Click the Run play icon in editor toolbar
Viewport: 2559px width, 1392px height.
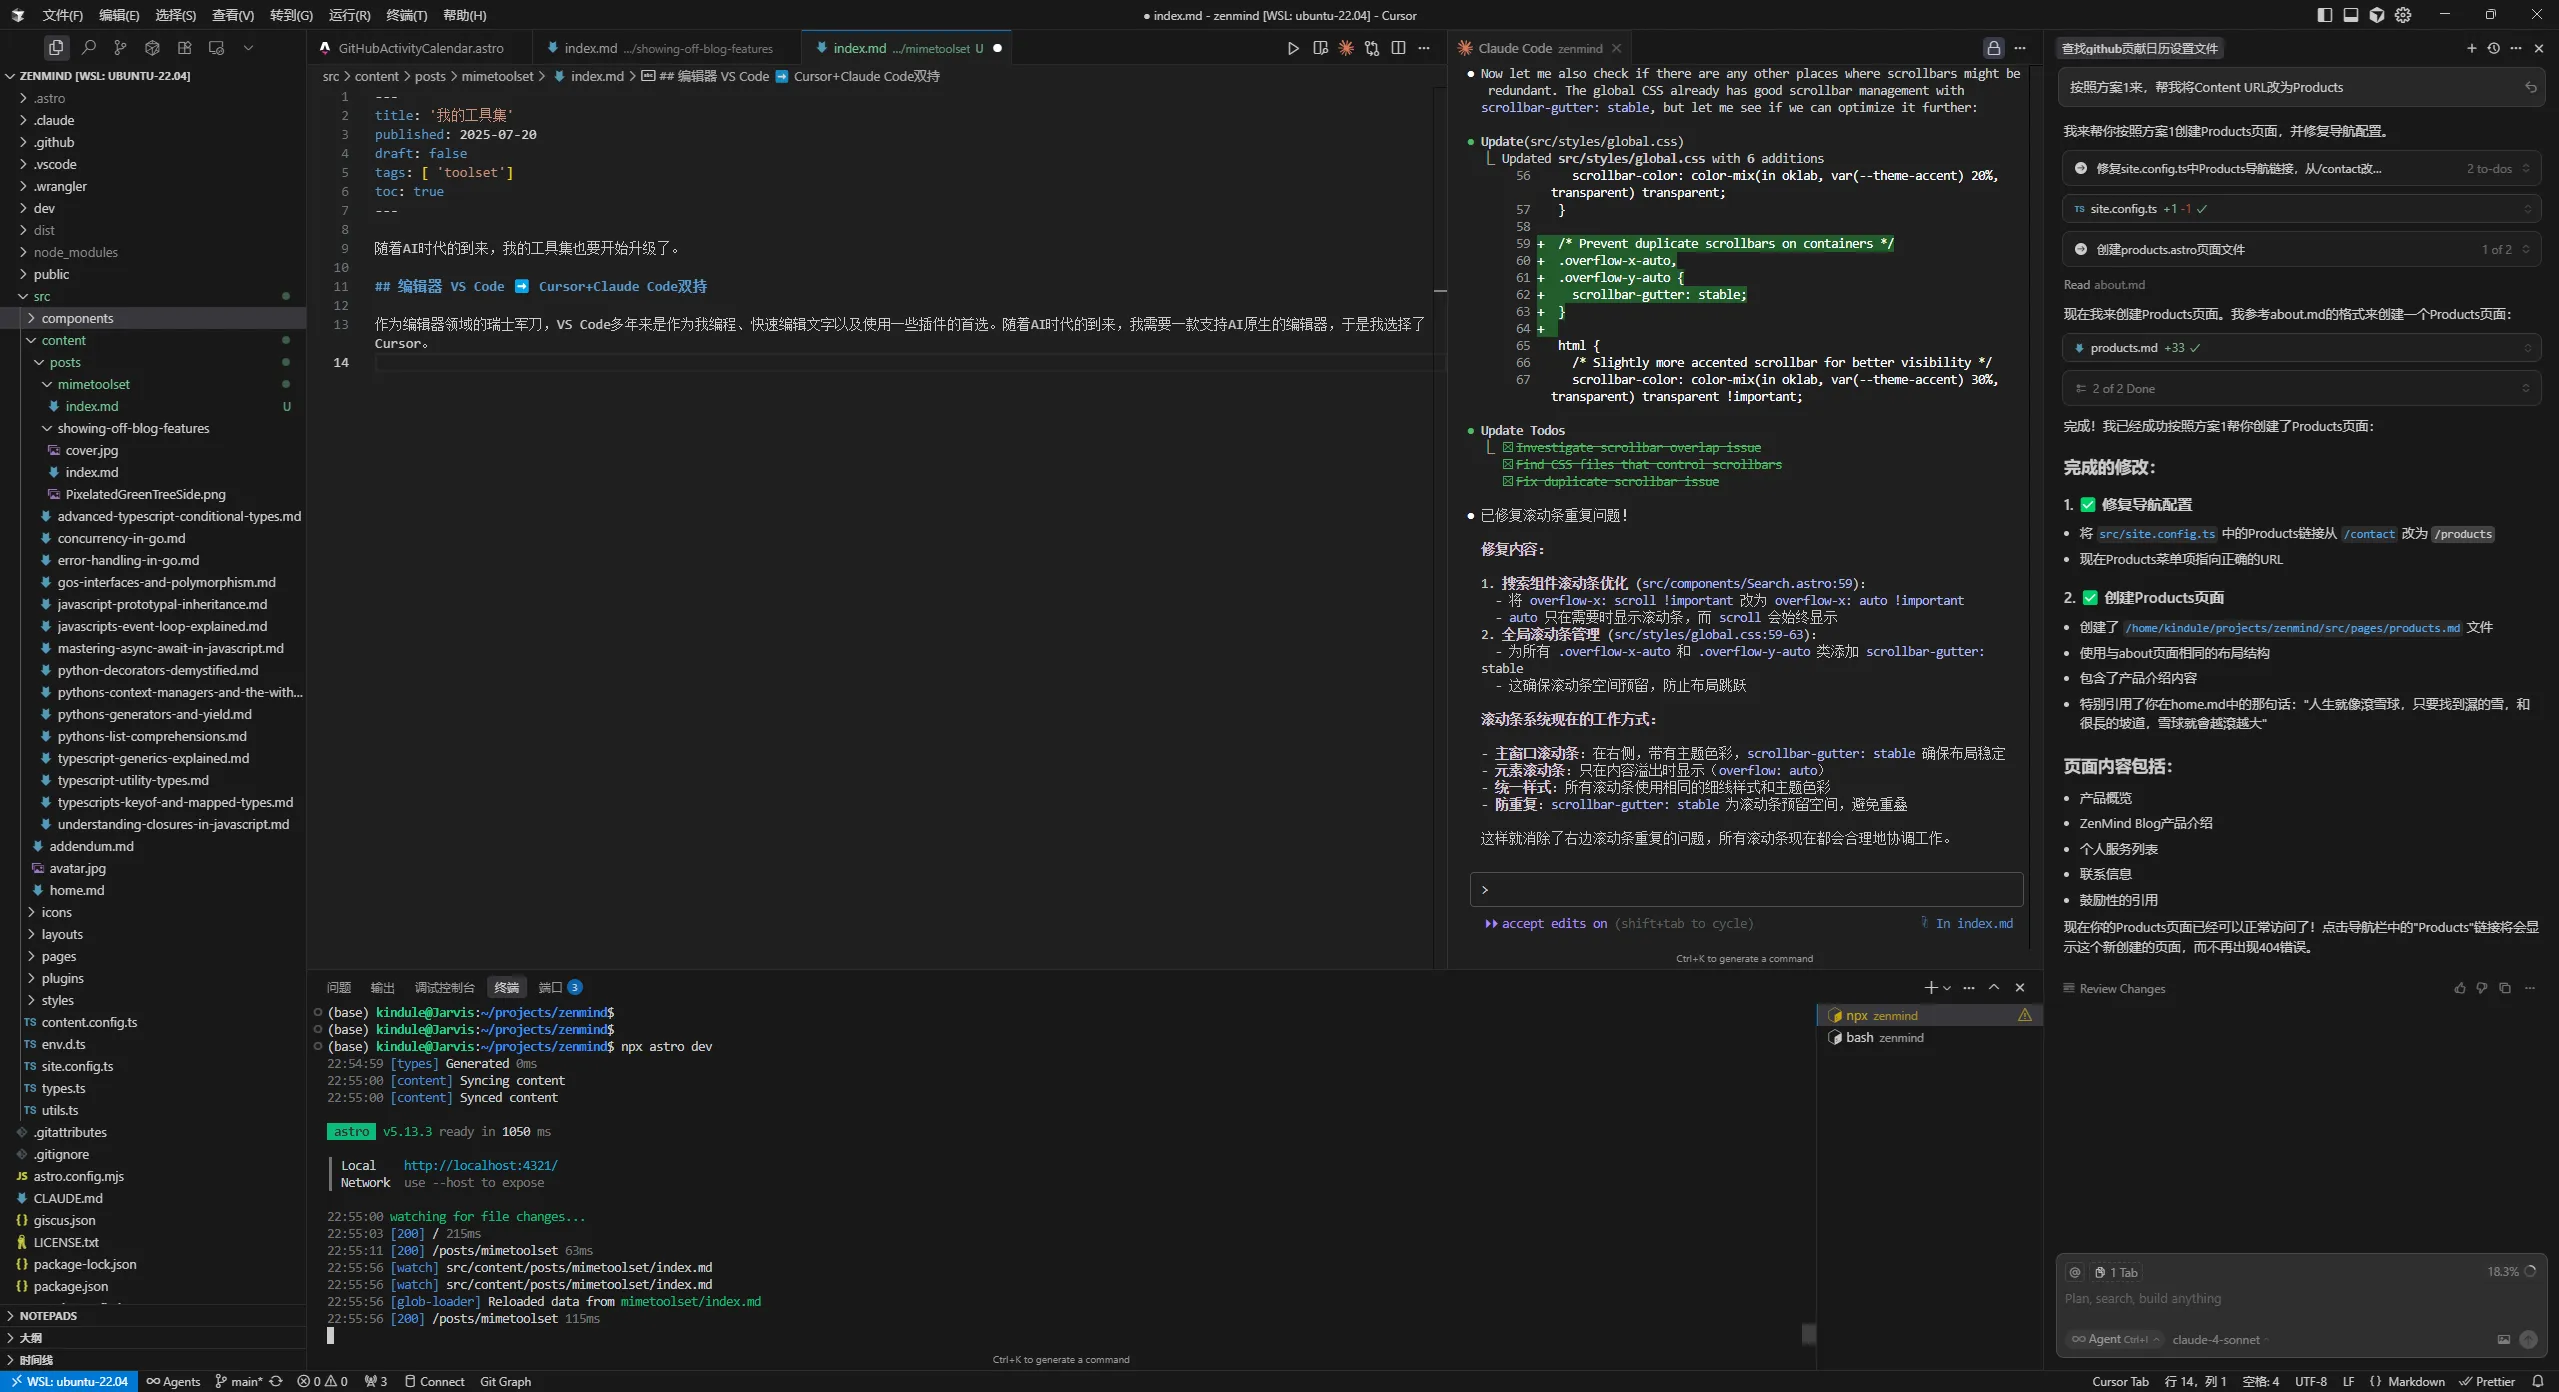point(1293,48)
